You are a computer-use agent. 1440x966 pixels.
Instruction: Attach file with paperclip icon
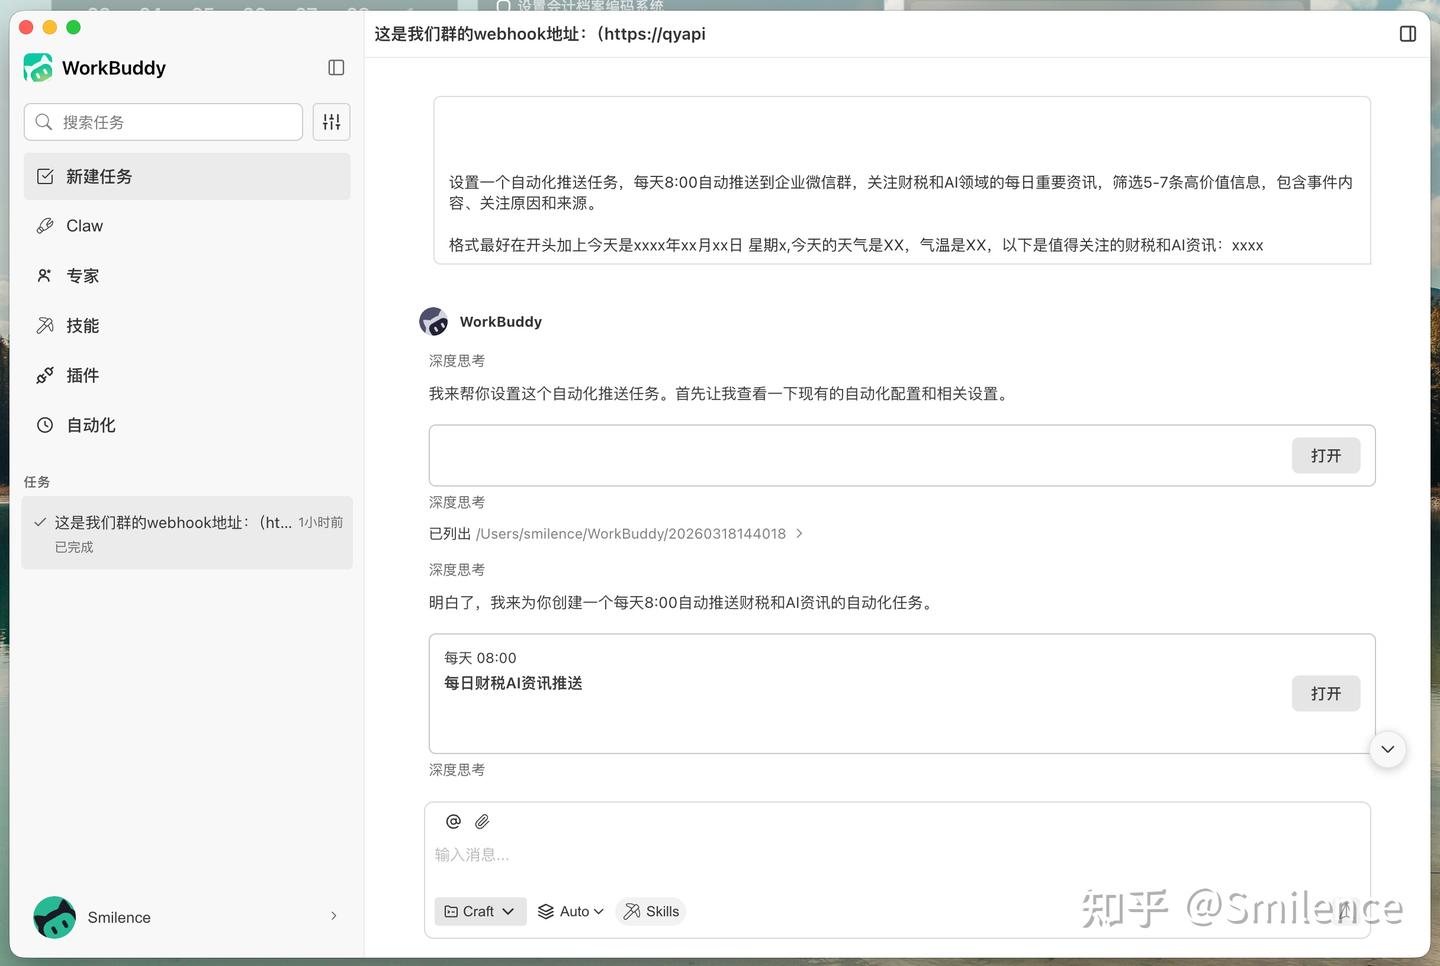pos(482,821)
